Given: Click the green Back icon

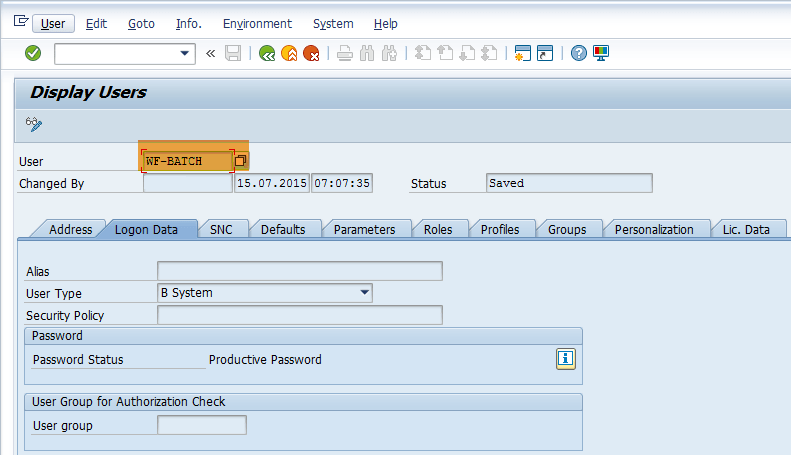Looking at the screenshot, I should tap(267, 53).
